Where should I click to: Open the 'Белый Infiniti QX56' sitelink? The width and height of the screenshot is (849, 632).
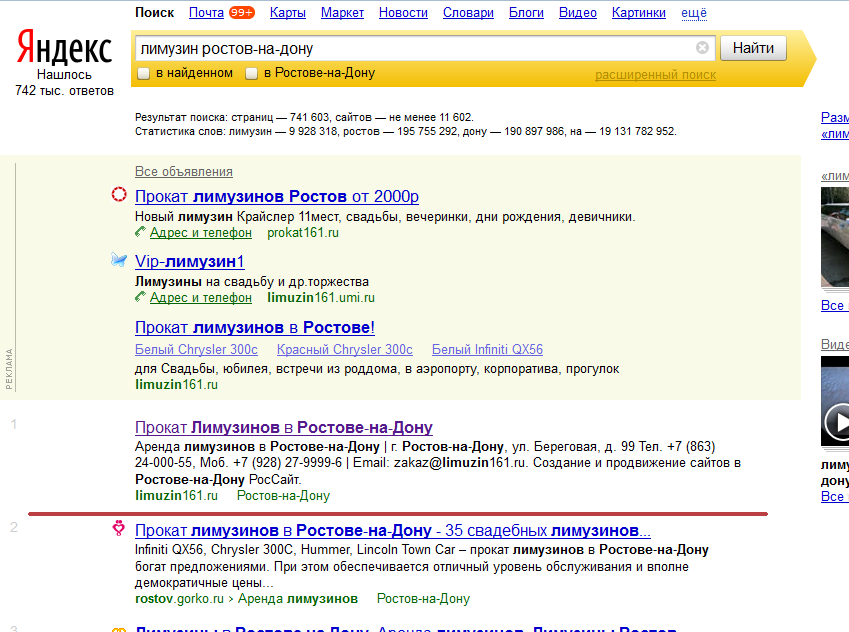pyautogui.click(x=487, y=349)
